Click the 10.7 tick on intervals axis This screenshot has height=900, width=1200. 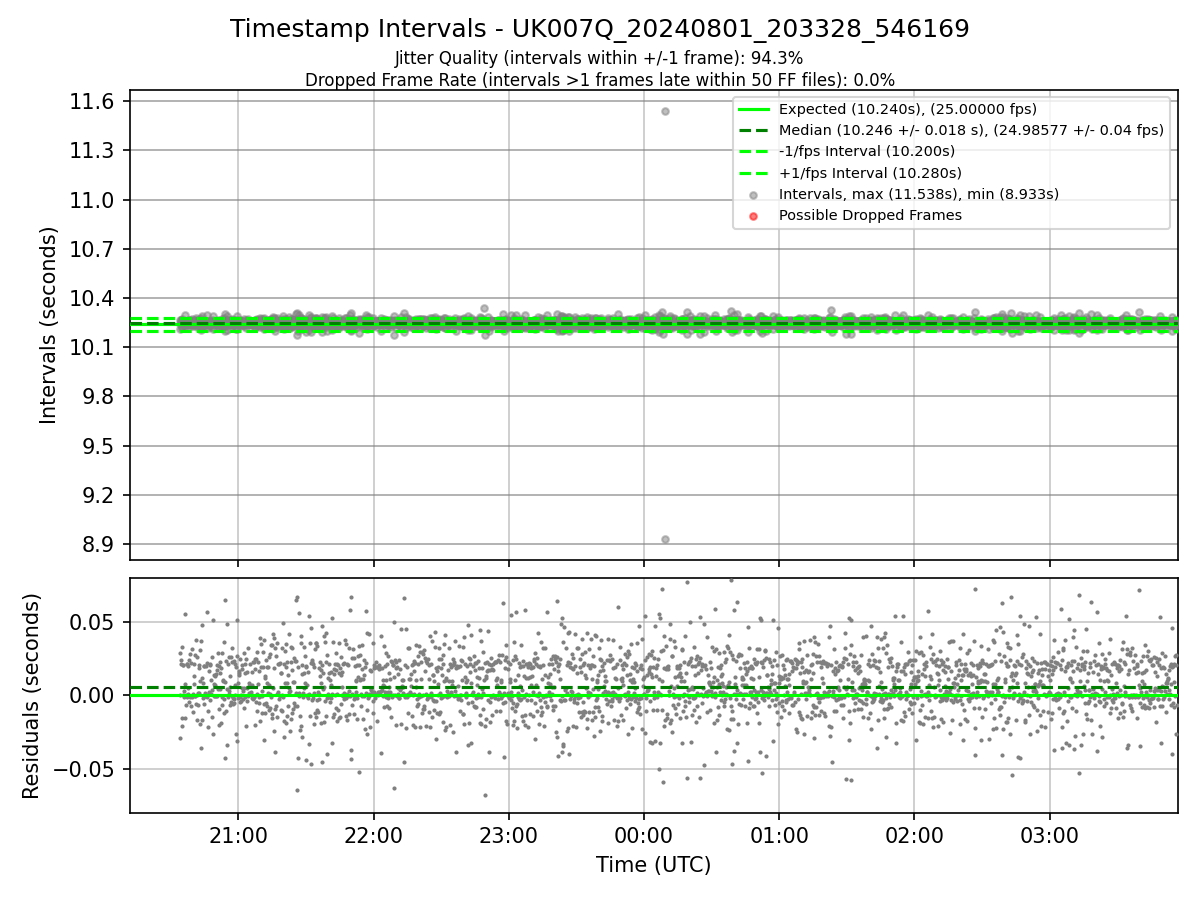tap(94, 249)
